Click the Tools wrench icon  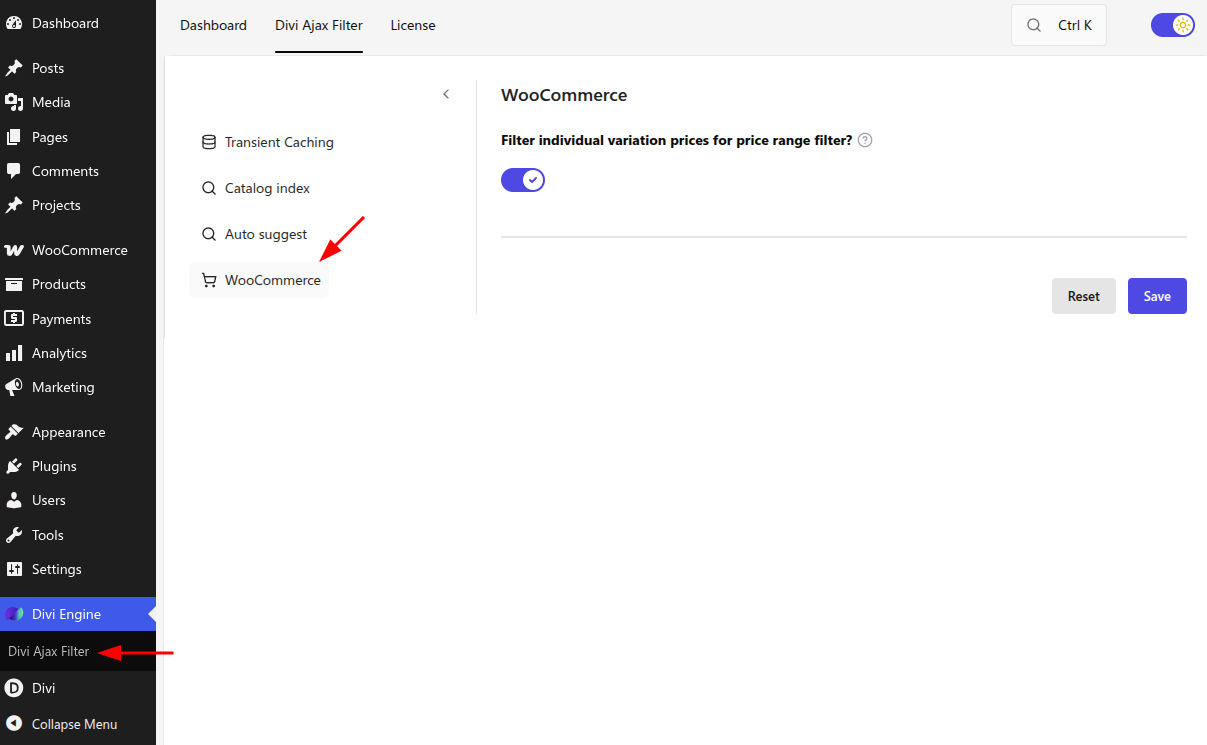[x=14, y=535]
